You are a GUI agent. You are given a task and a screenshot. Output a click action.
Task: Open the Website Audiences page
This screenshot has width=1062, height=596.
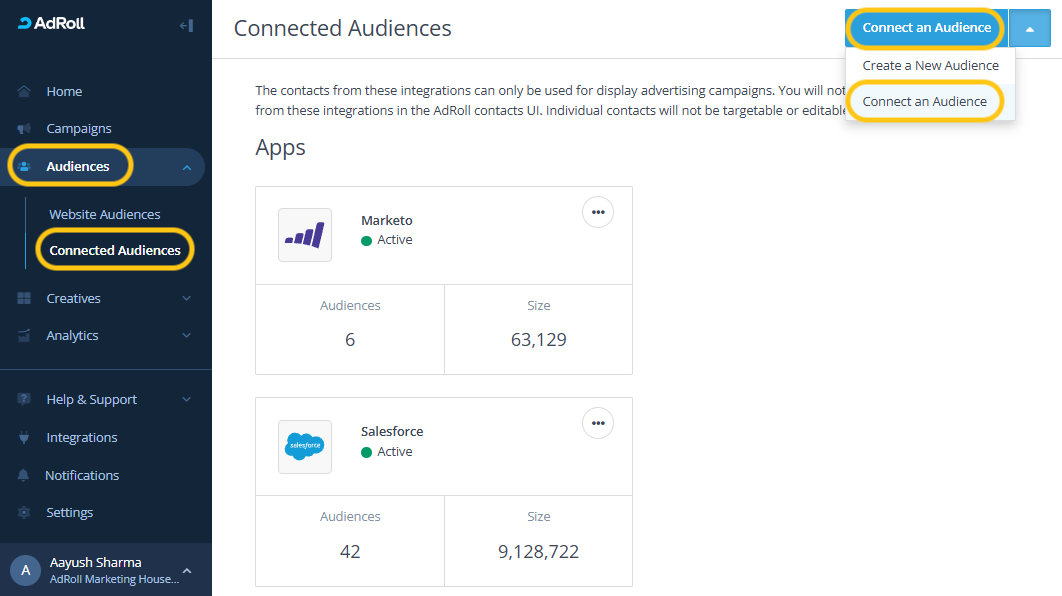click(x=104, y=214)
